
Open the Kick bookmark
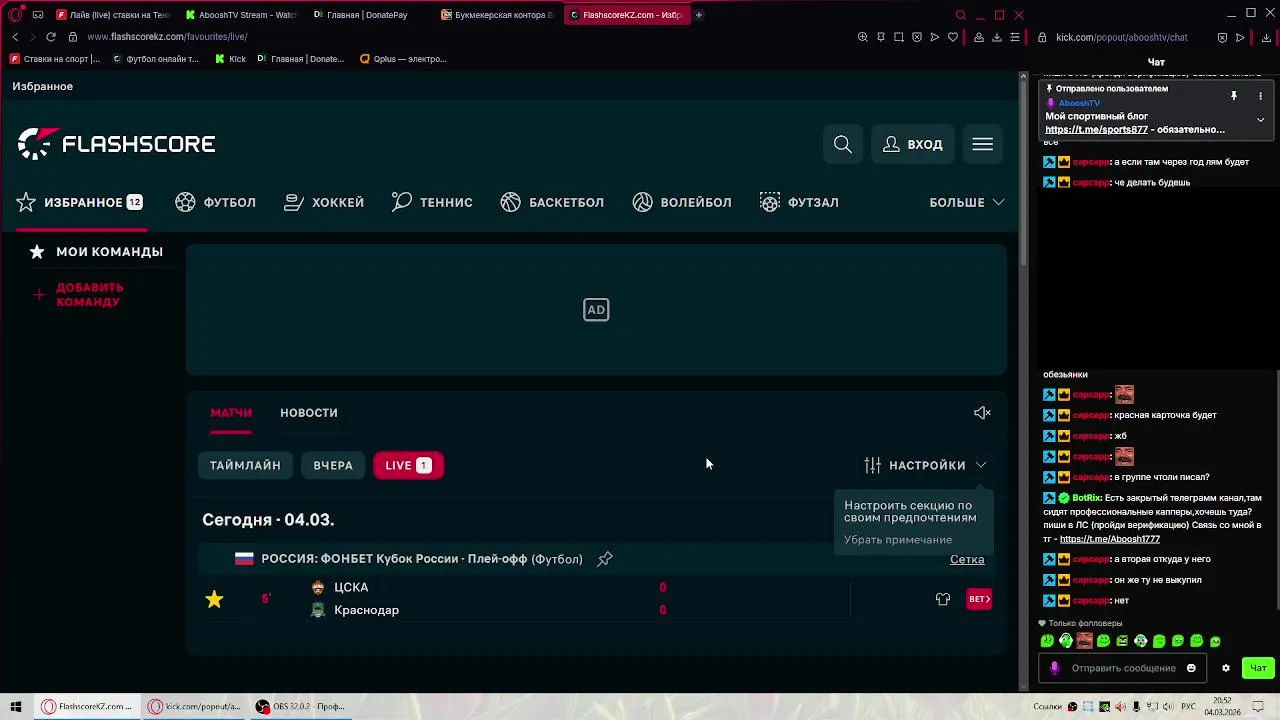(x=231, y=59)
